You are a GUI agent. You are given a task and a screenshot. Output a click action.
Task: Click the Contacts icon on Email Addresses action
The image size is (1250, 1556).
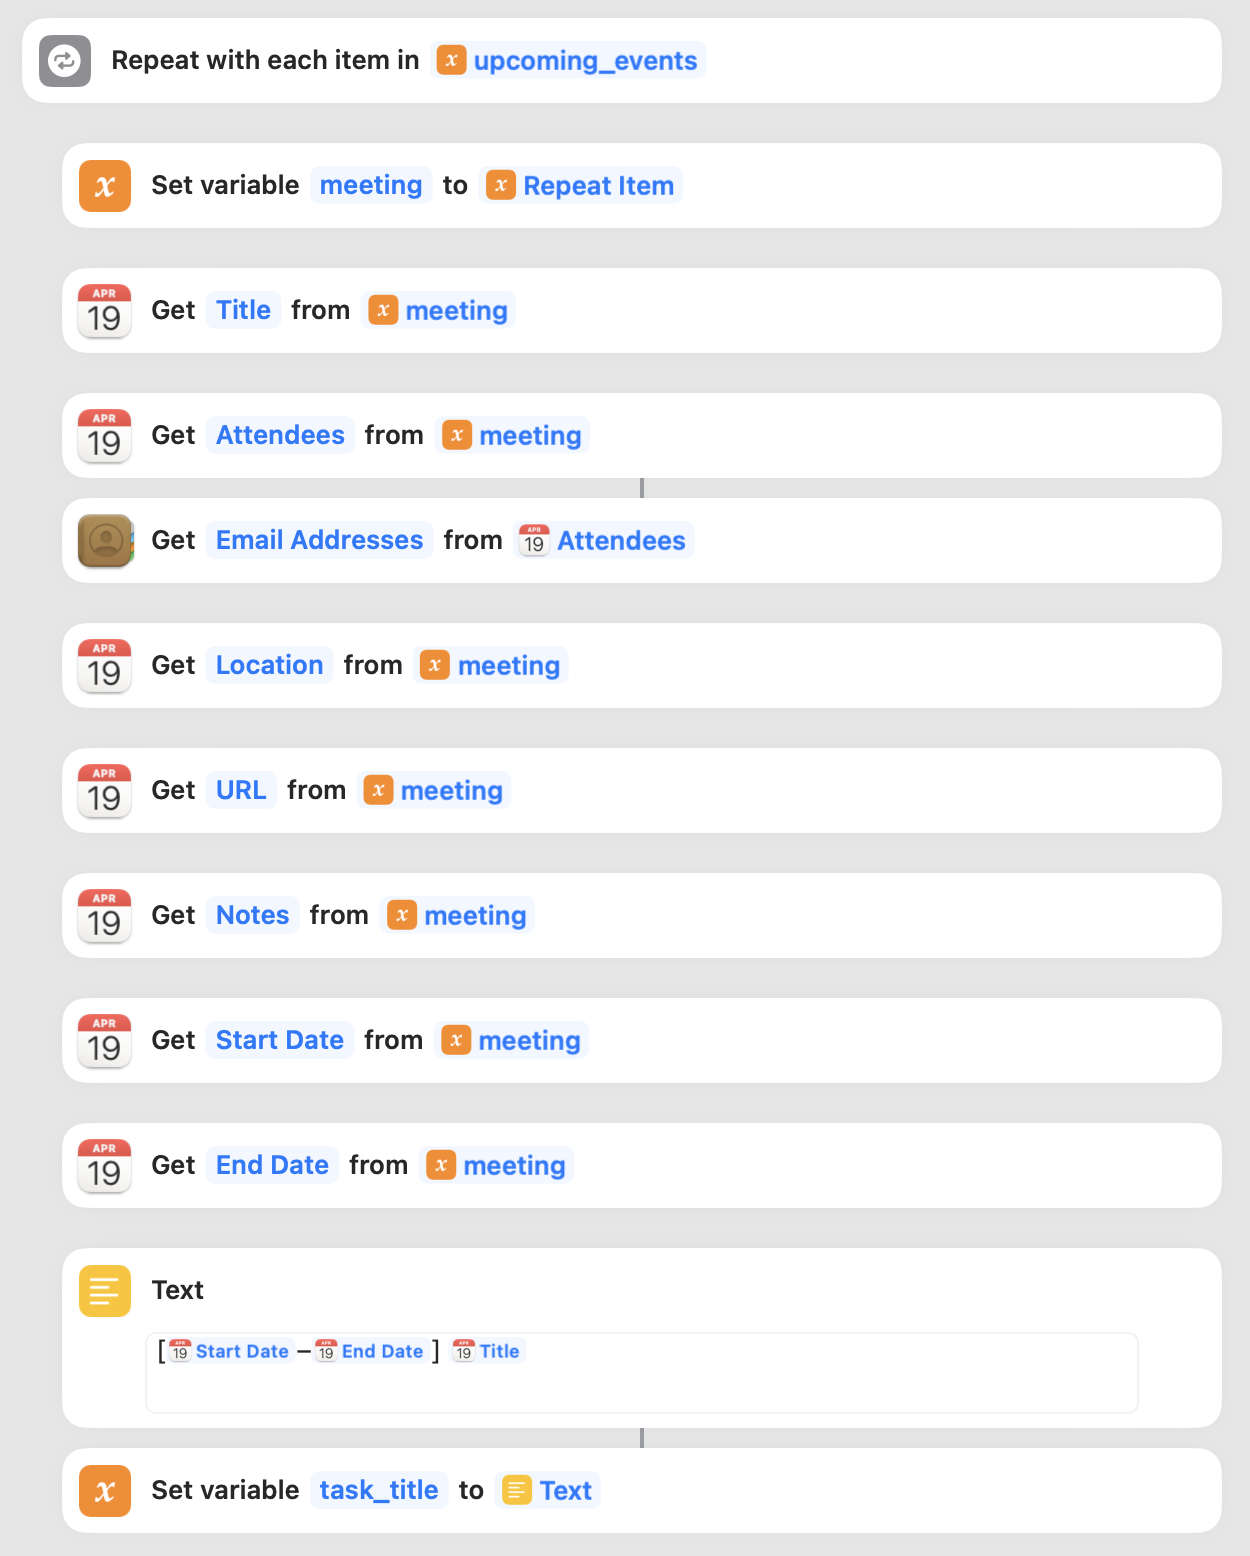(x=105, y=541)
